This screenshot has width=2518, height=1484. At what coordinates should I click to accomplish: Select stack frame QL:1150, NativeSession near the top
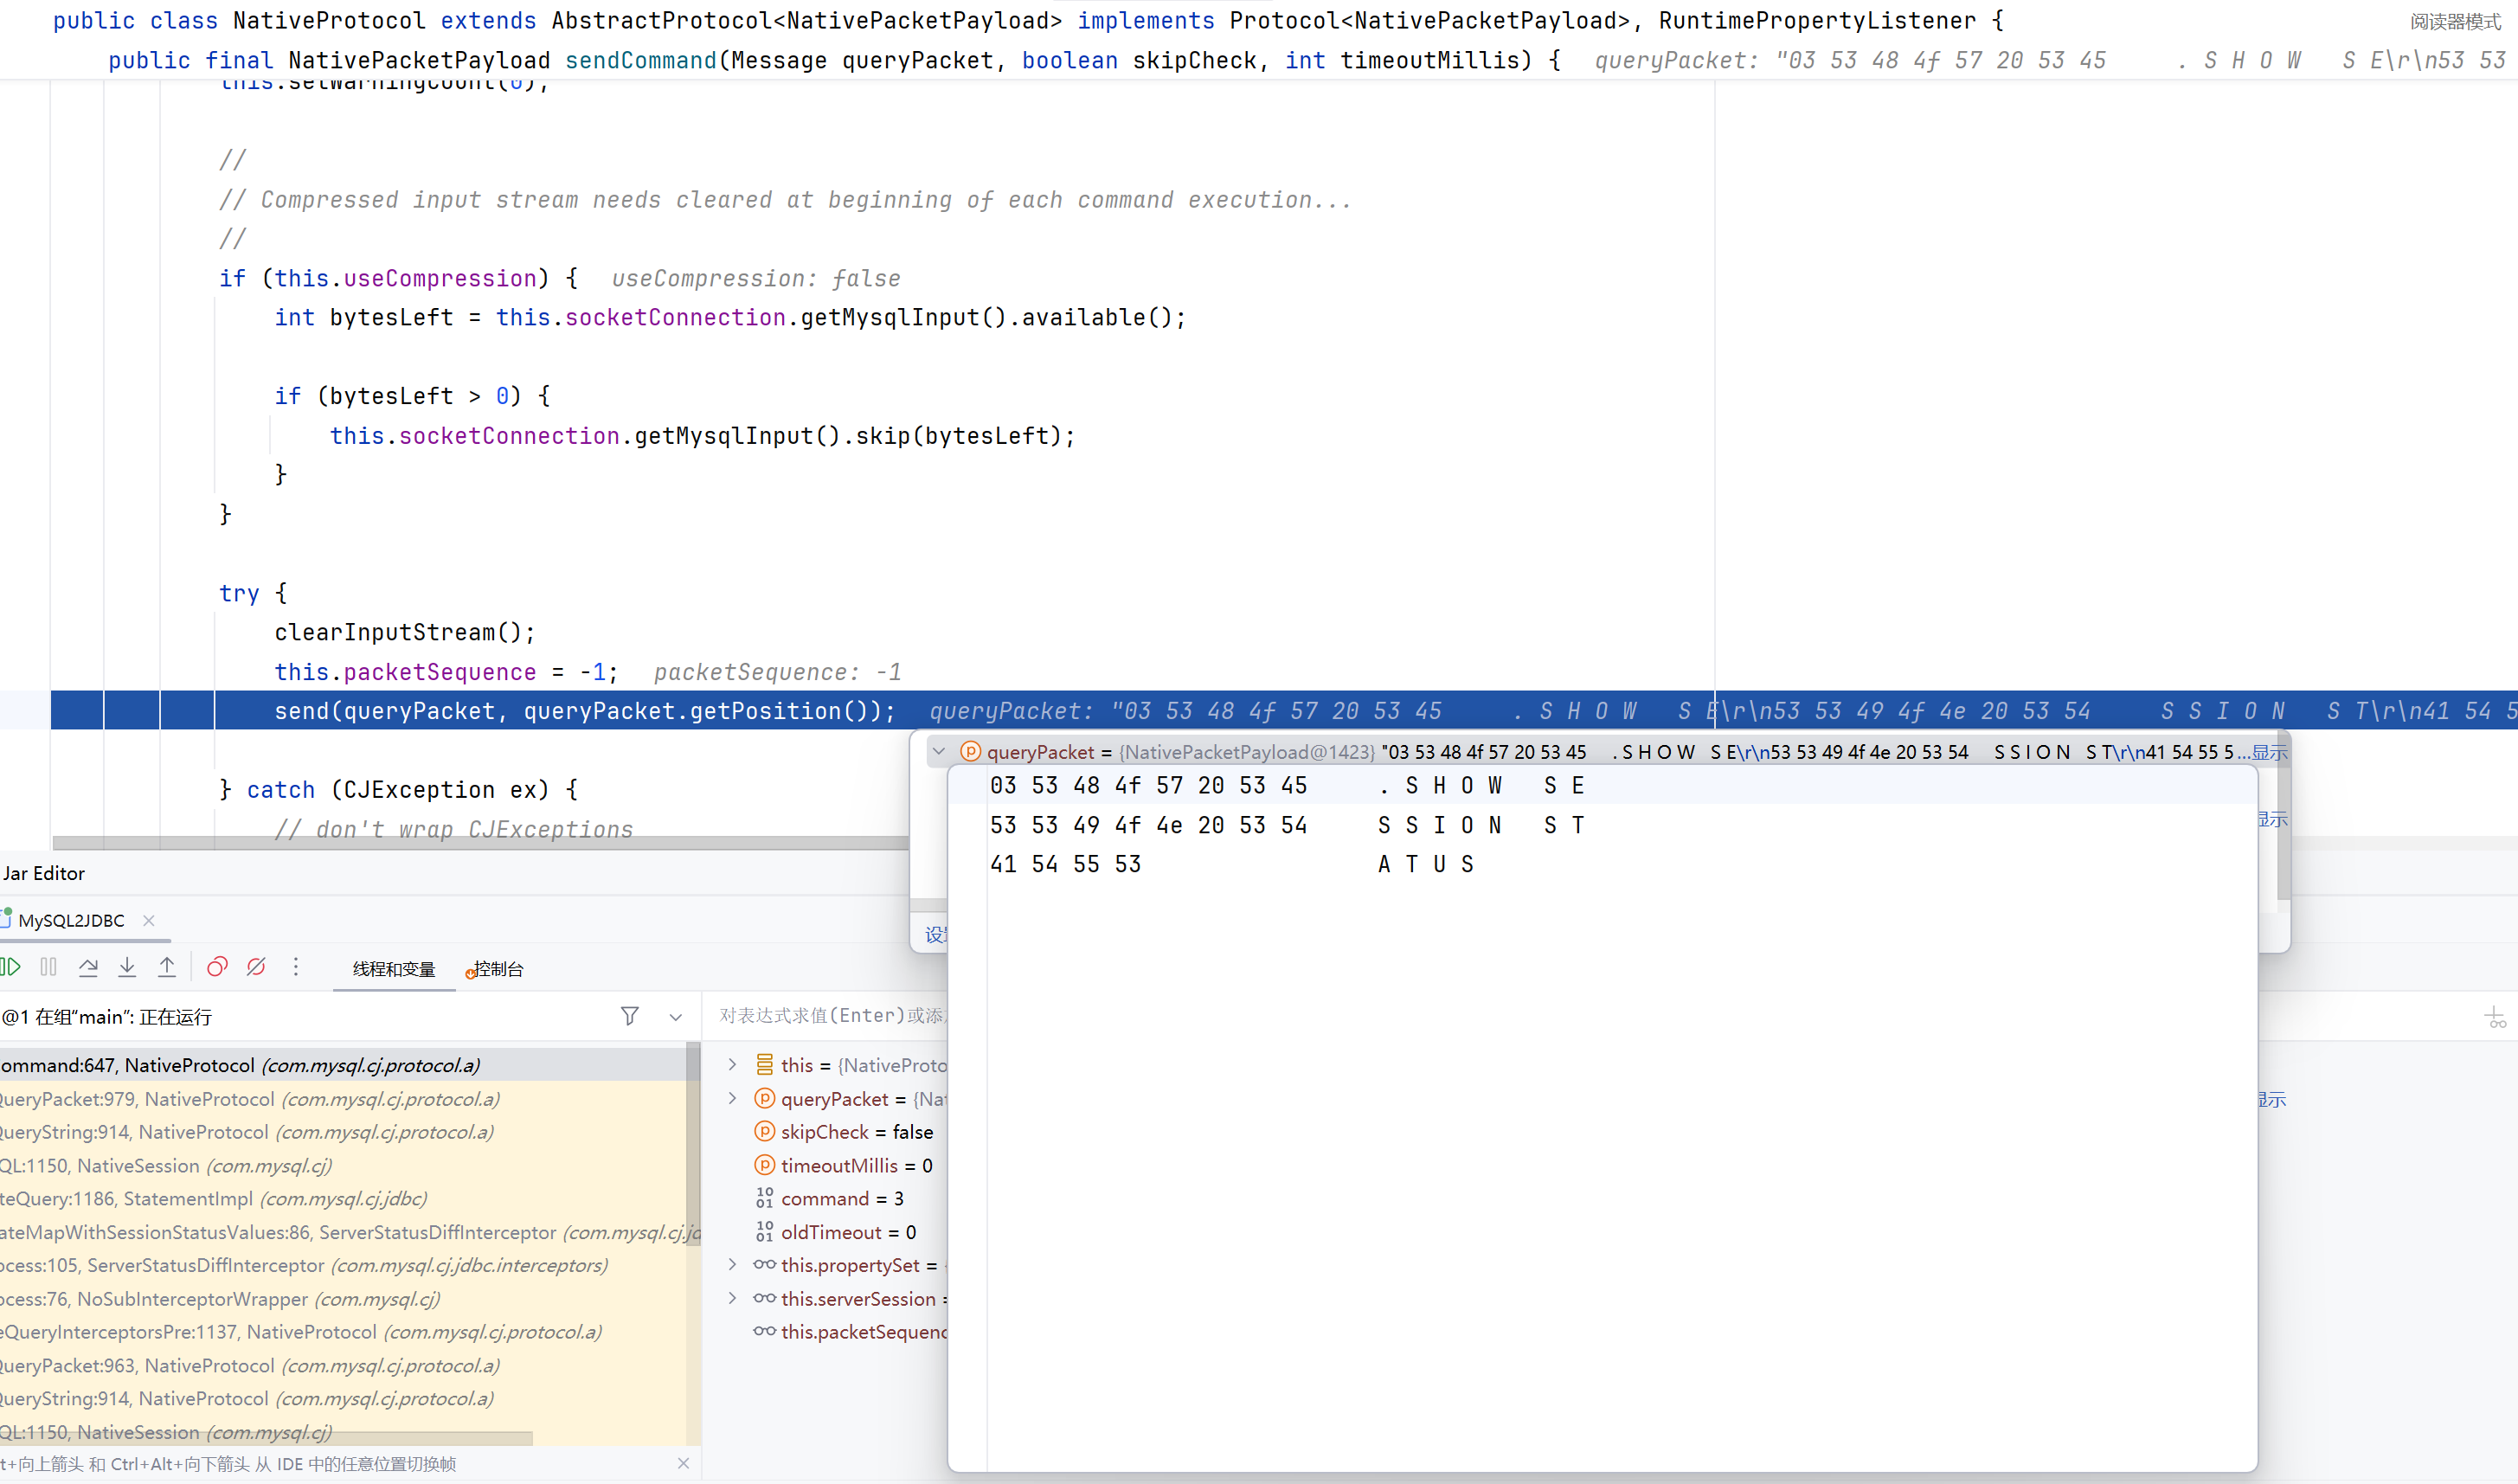tap(344, 1165)
